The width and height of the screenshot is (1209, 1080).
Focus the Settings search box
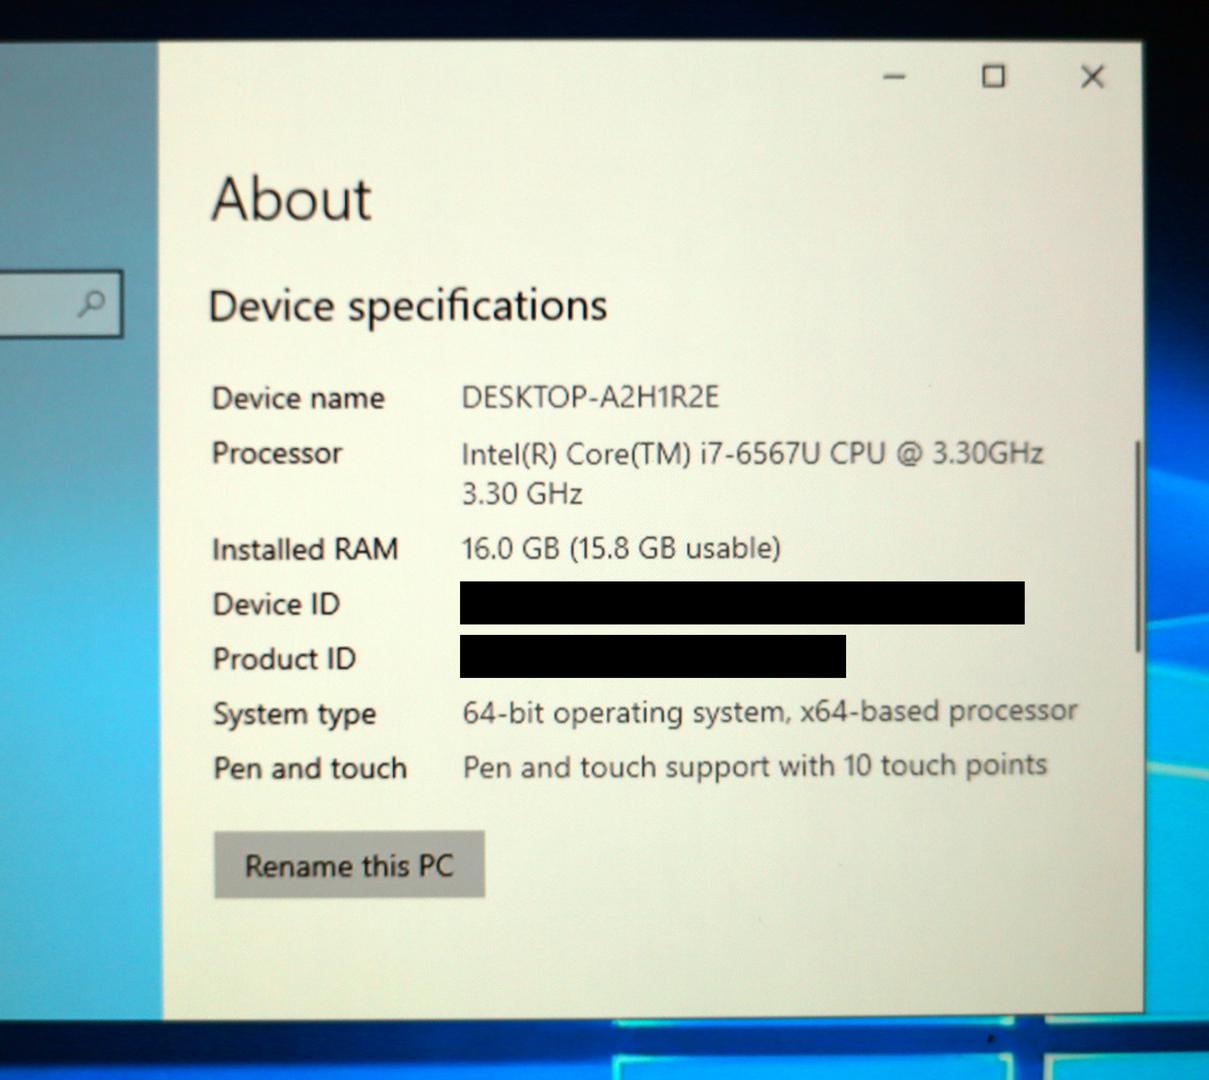60,303
